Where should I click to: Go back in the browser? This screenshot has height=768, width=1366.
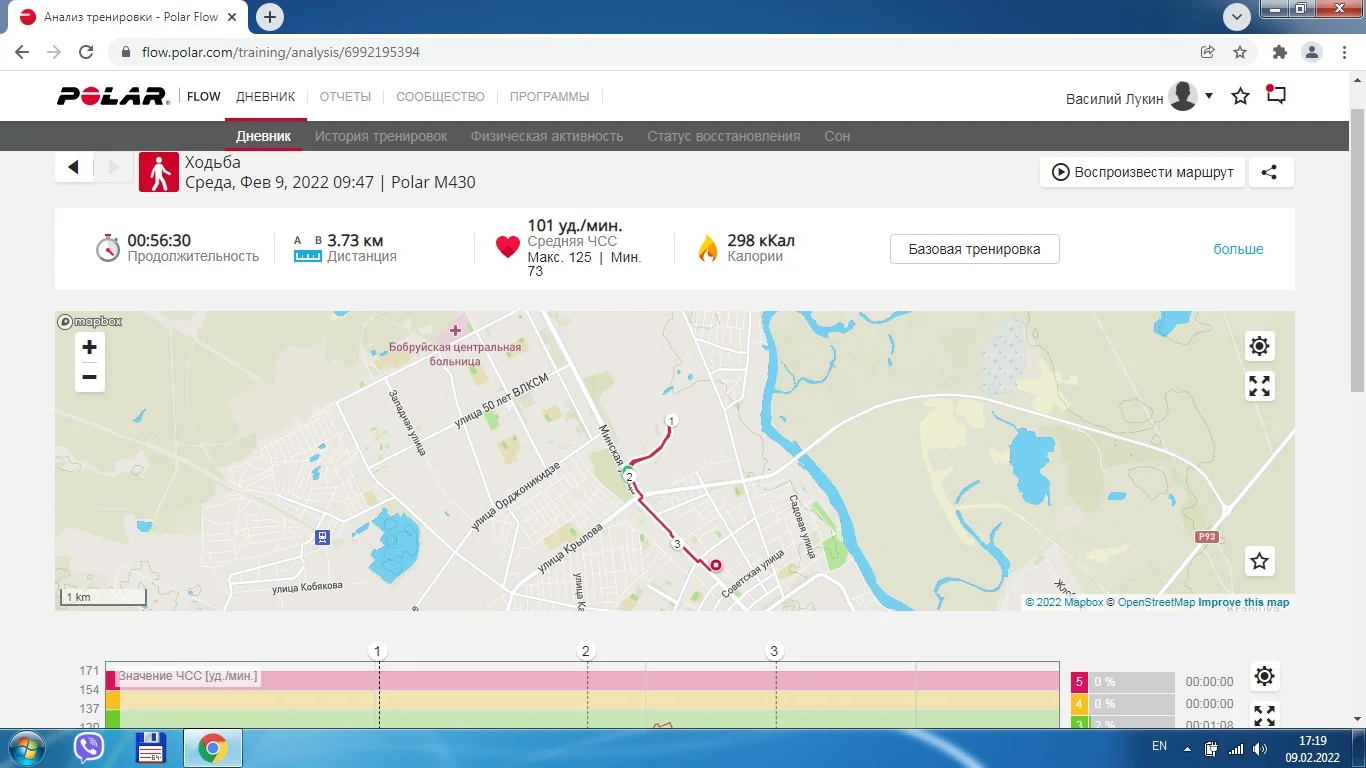tap(22, 52)
